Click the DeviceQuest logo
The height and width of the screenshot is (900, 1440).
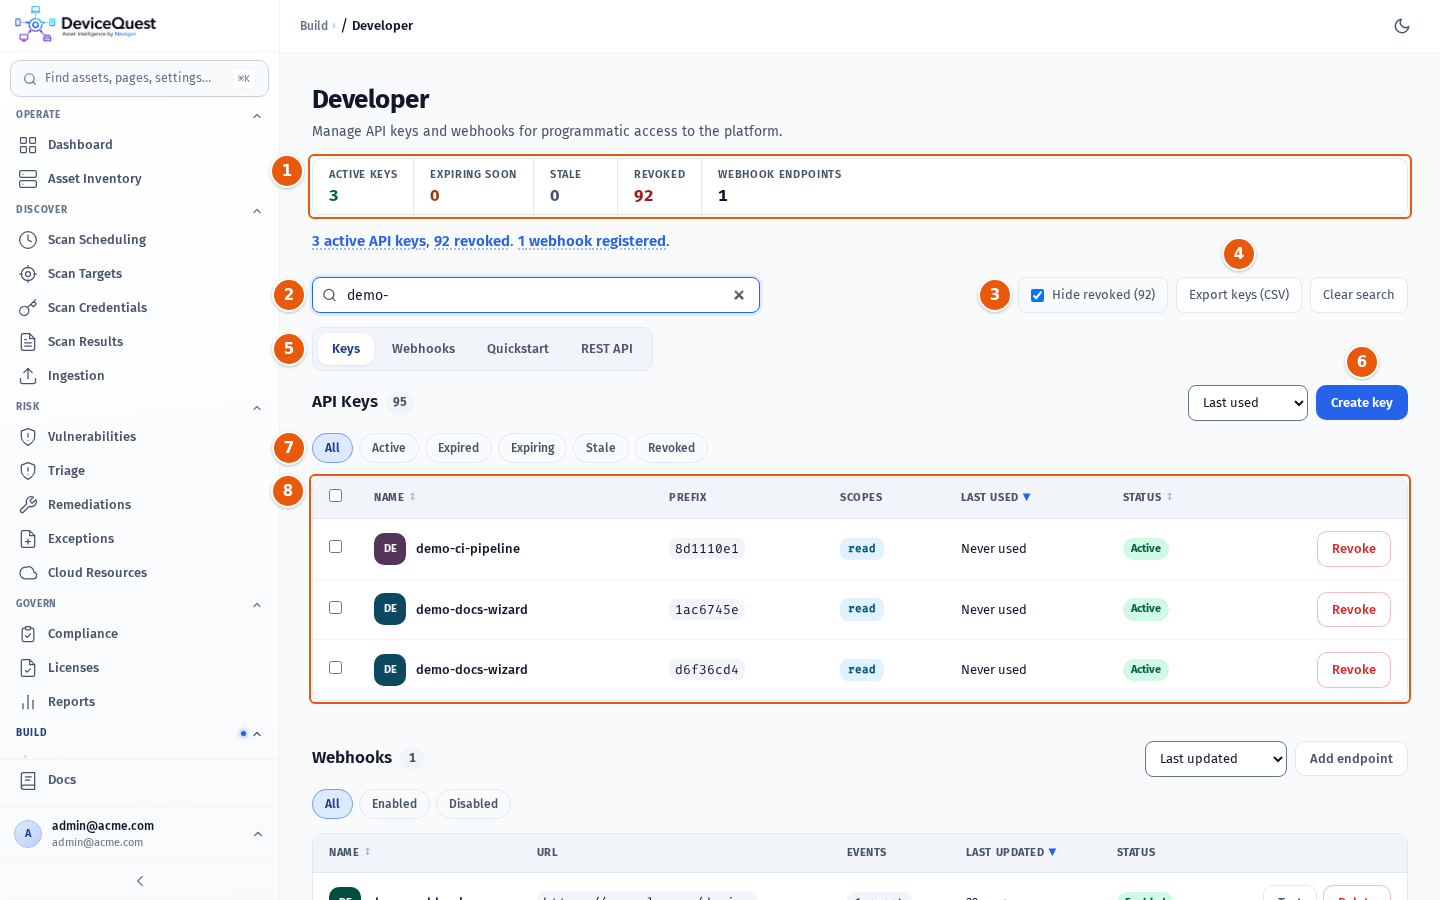pos(86,24)
